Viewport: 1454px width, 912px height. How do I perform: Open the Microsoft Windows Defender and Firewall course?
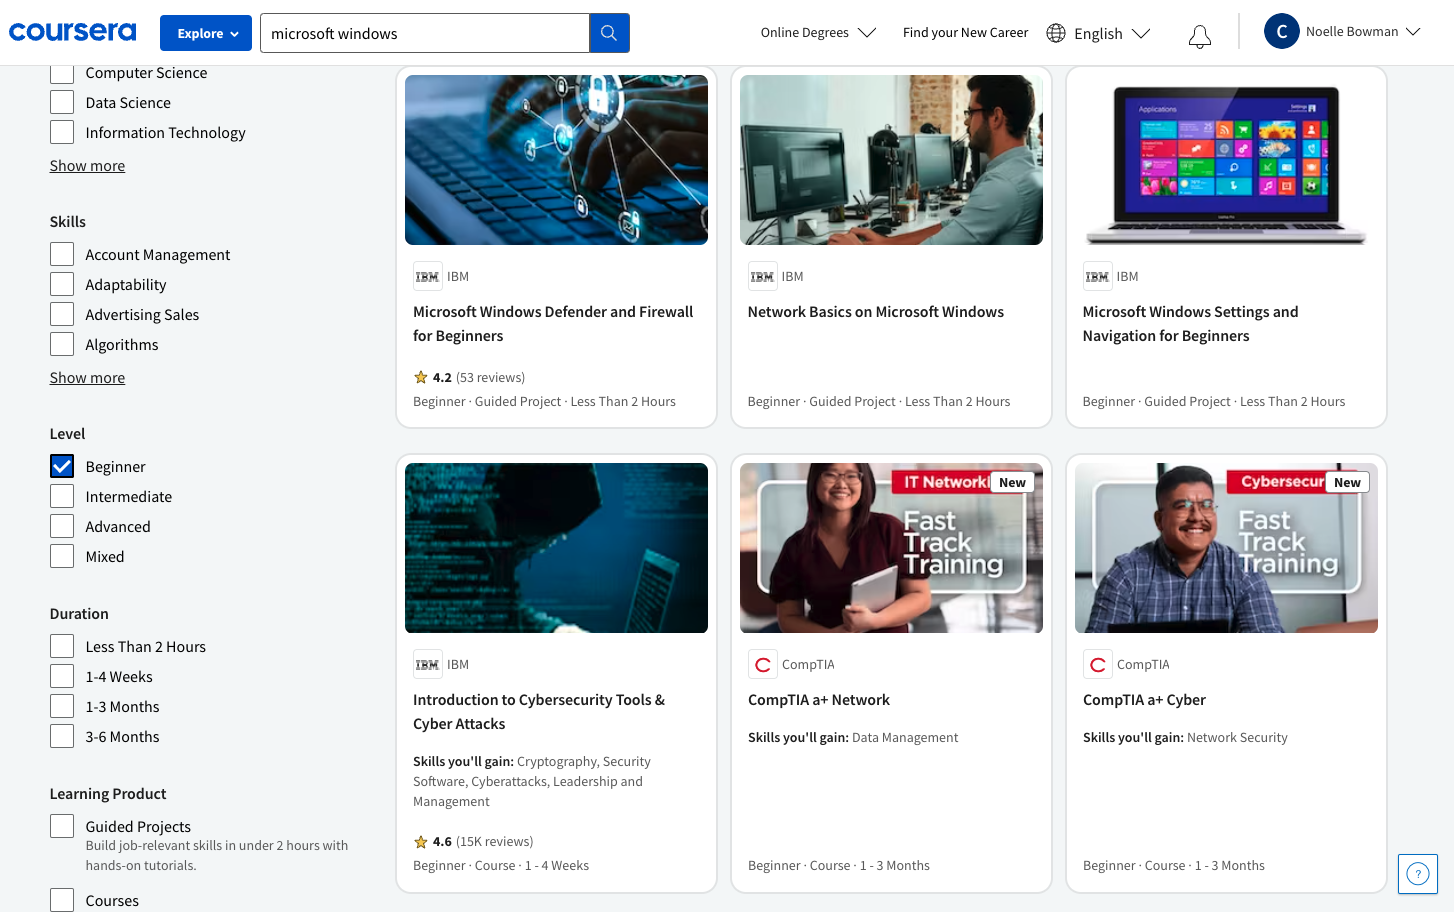[553, 323]
